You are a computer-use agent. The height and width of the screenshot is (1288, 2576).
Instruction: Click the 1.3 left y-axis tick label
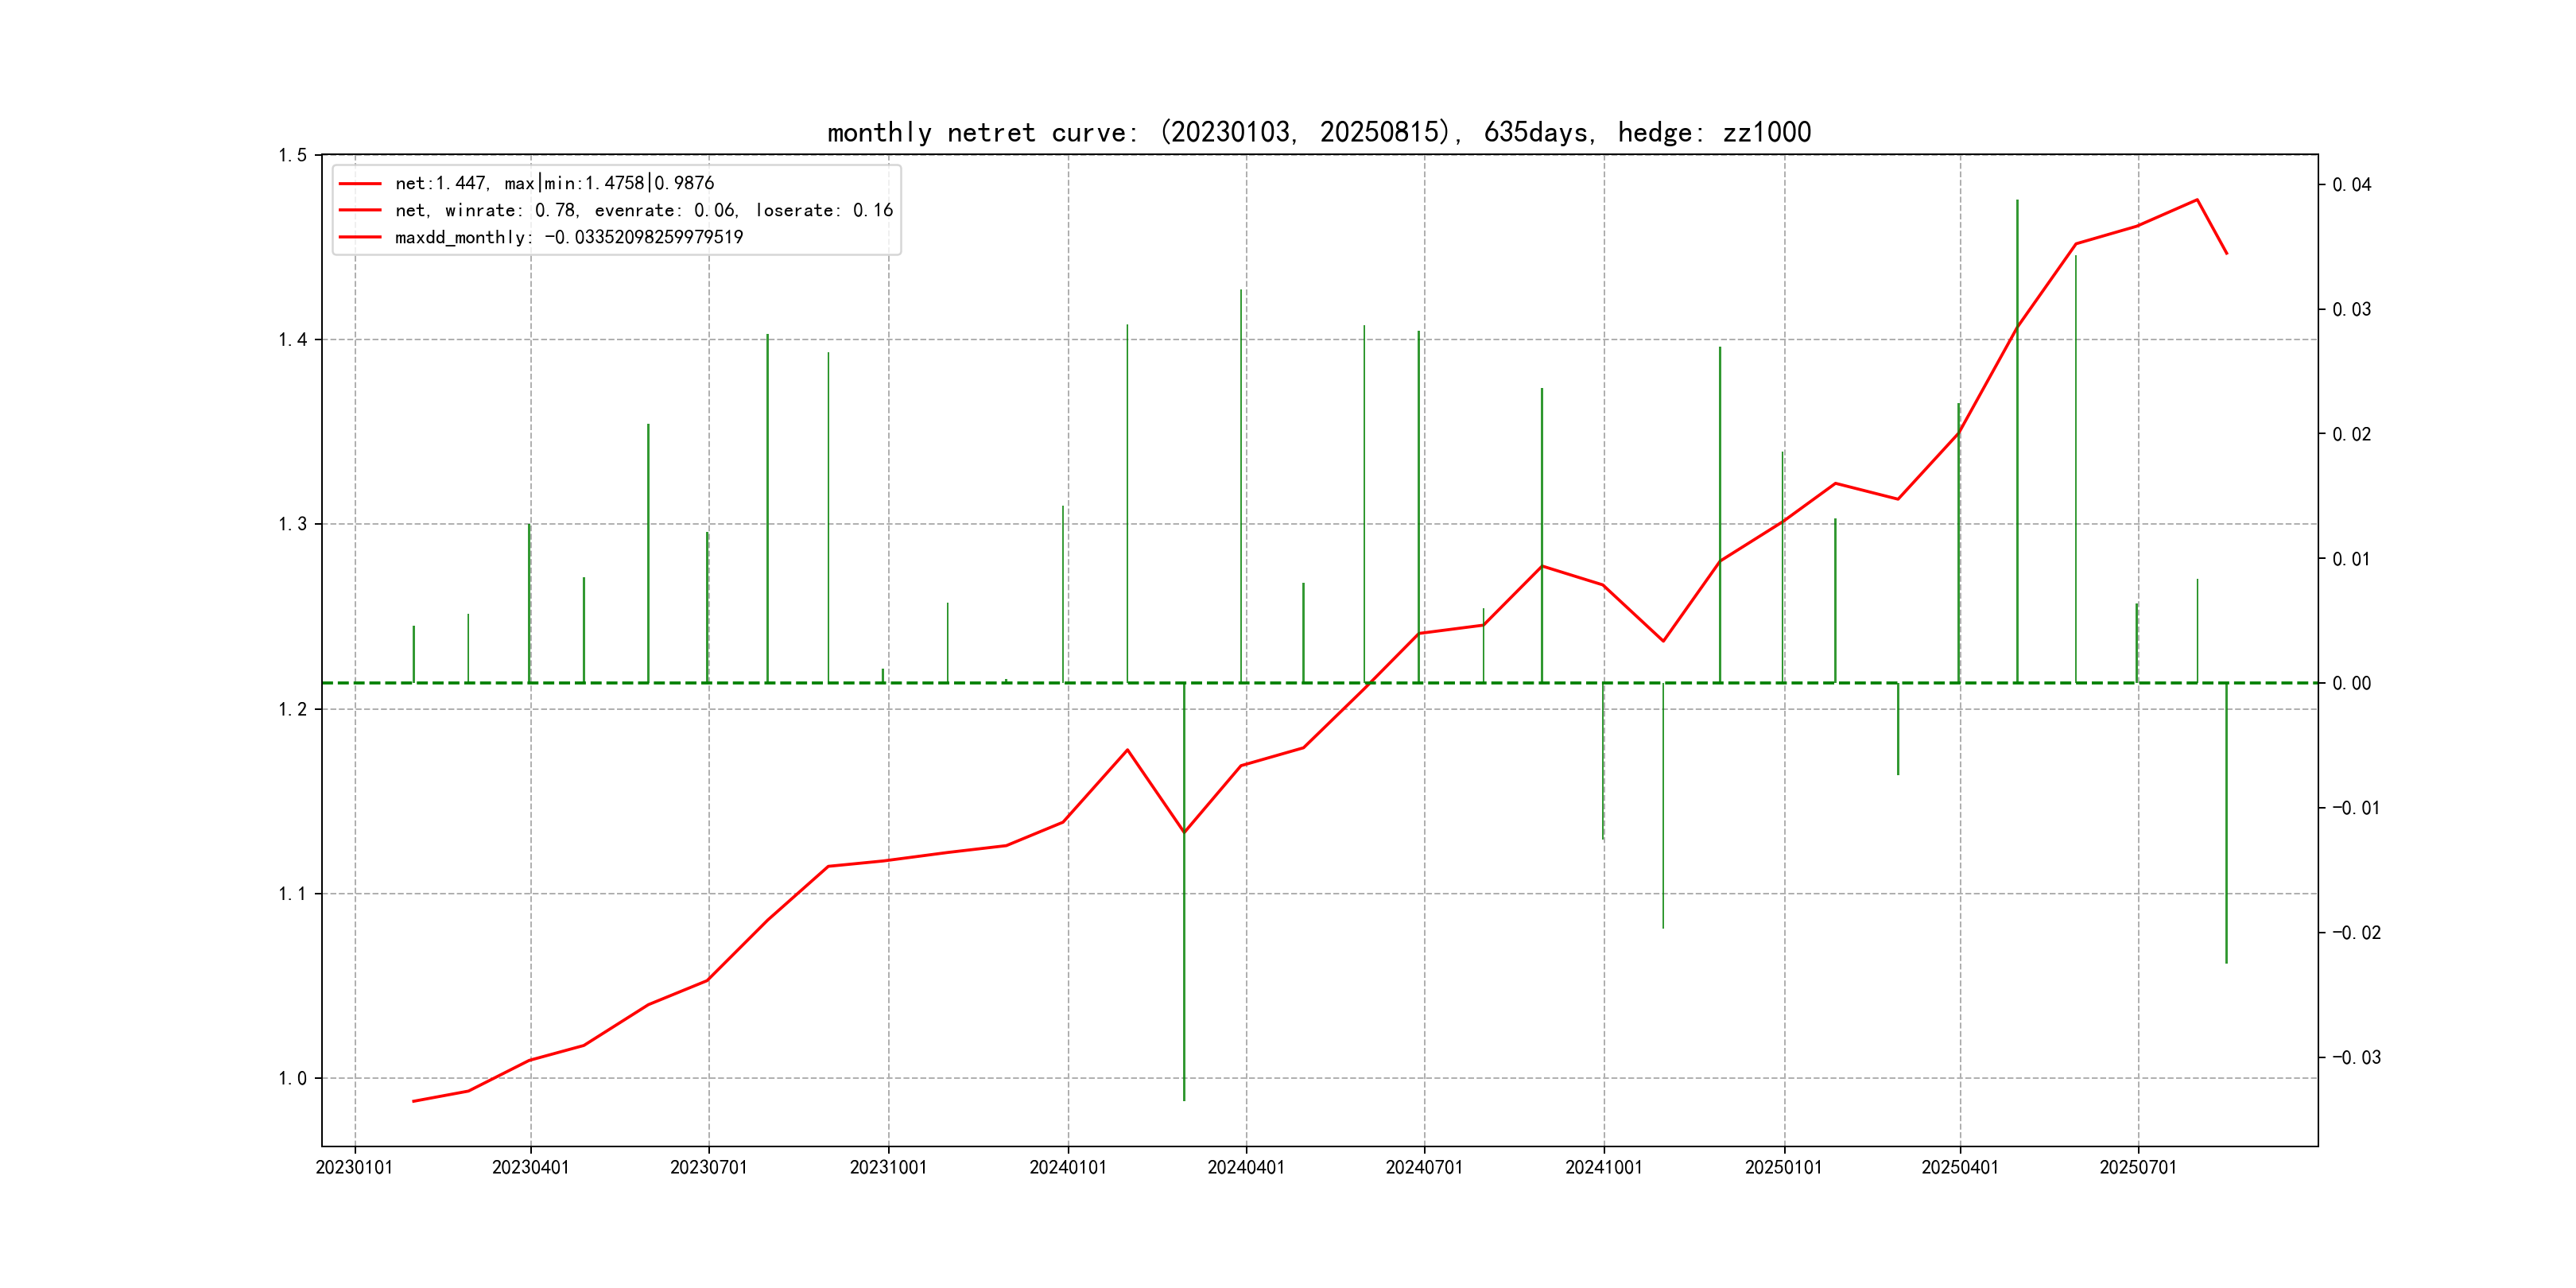(292, 524)
